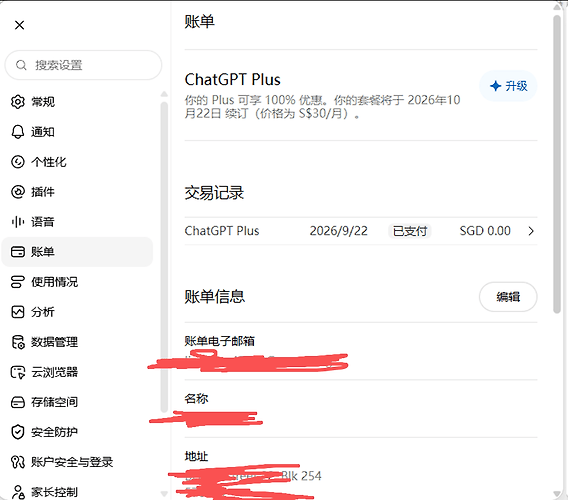Open the 个性化 settings section

coord(77,162)
